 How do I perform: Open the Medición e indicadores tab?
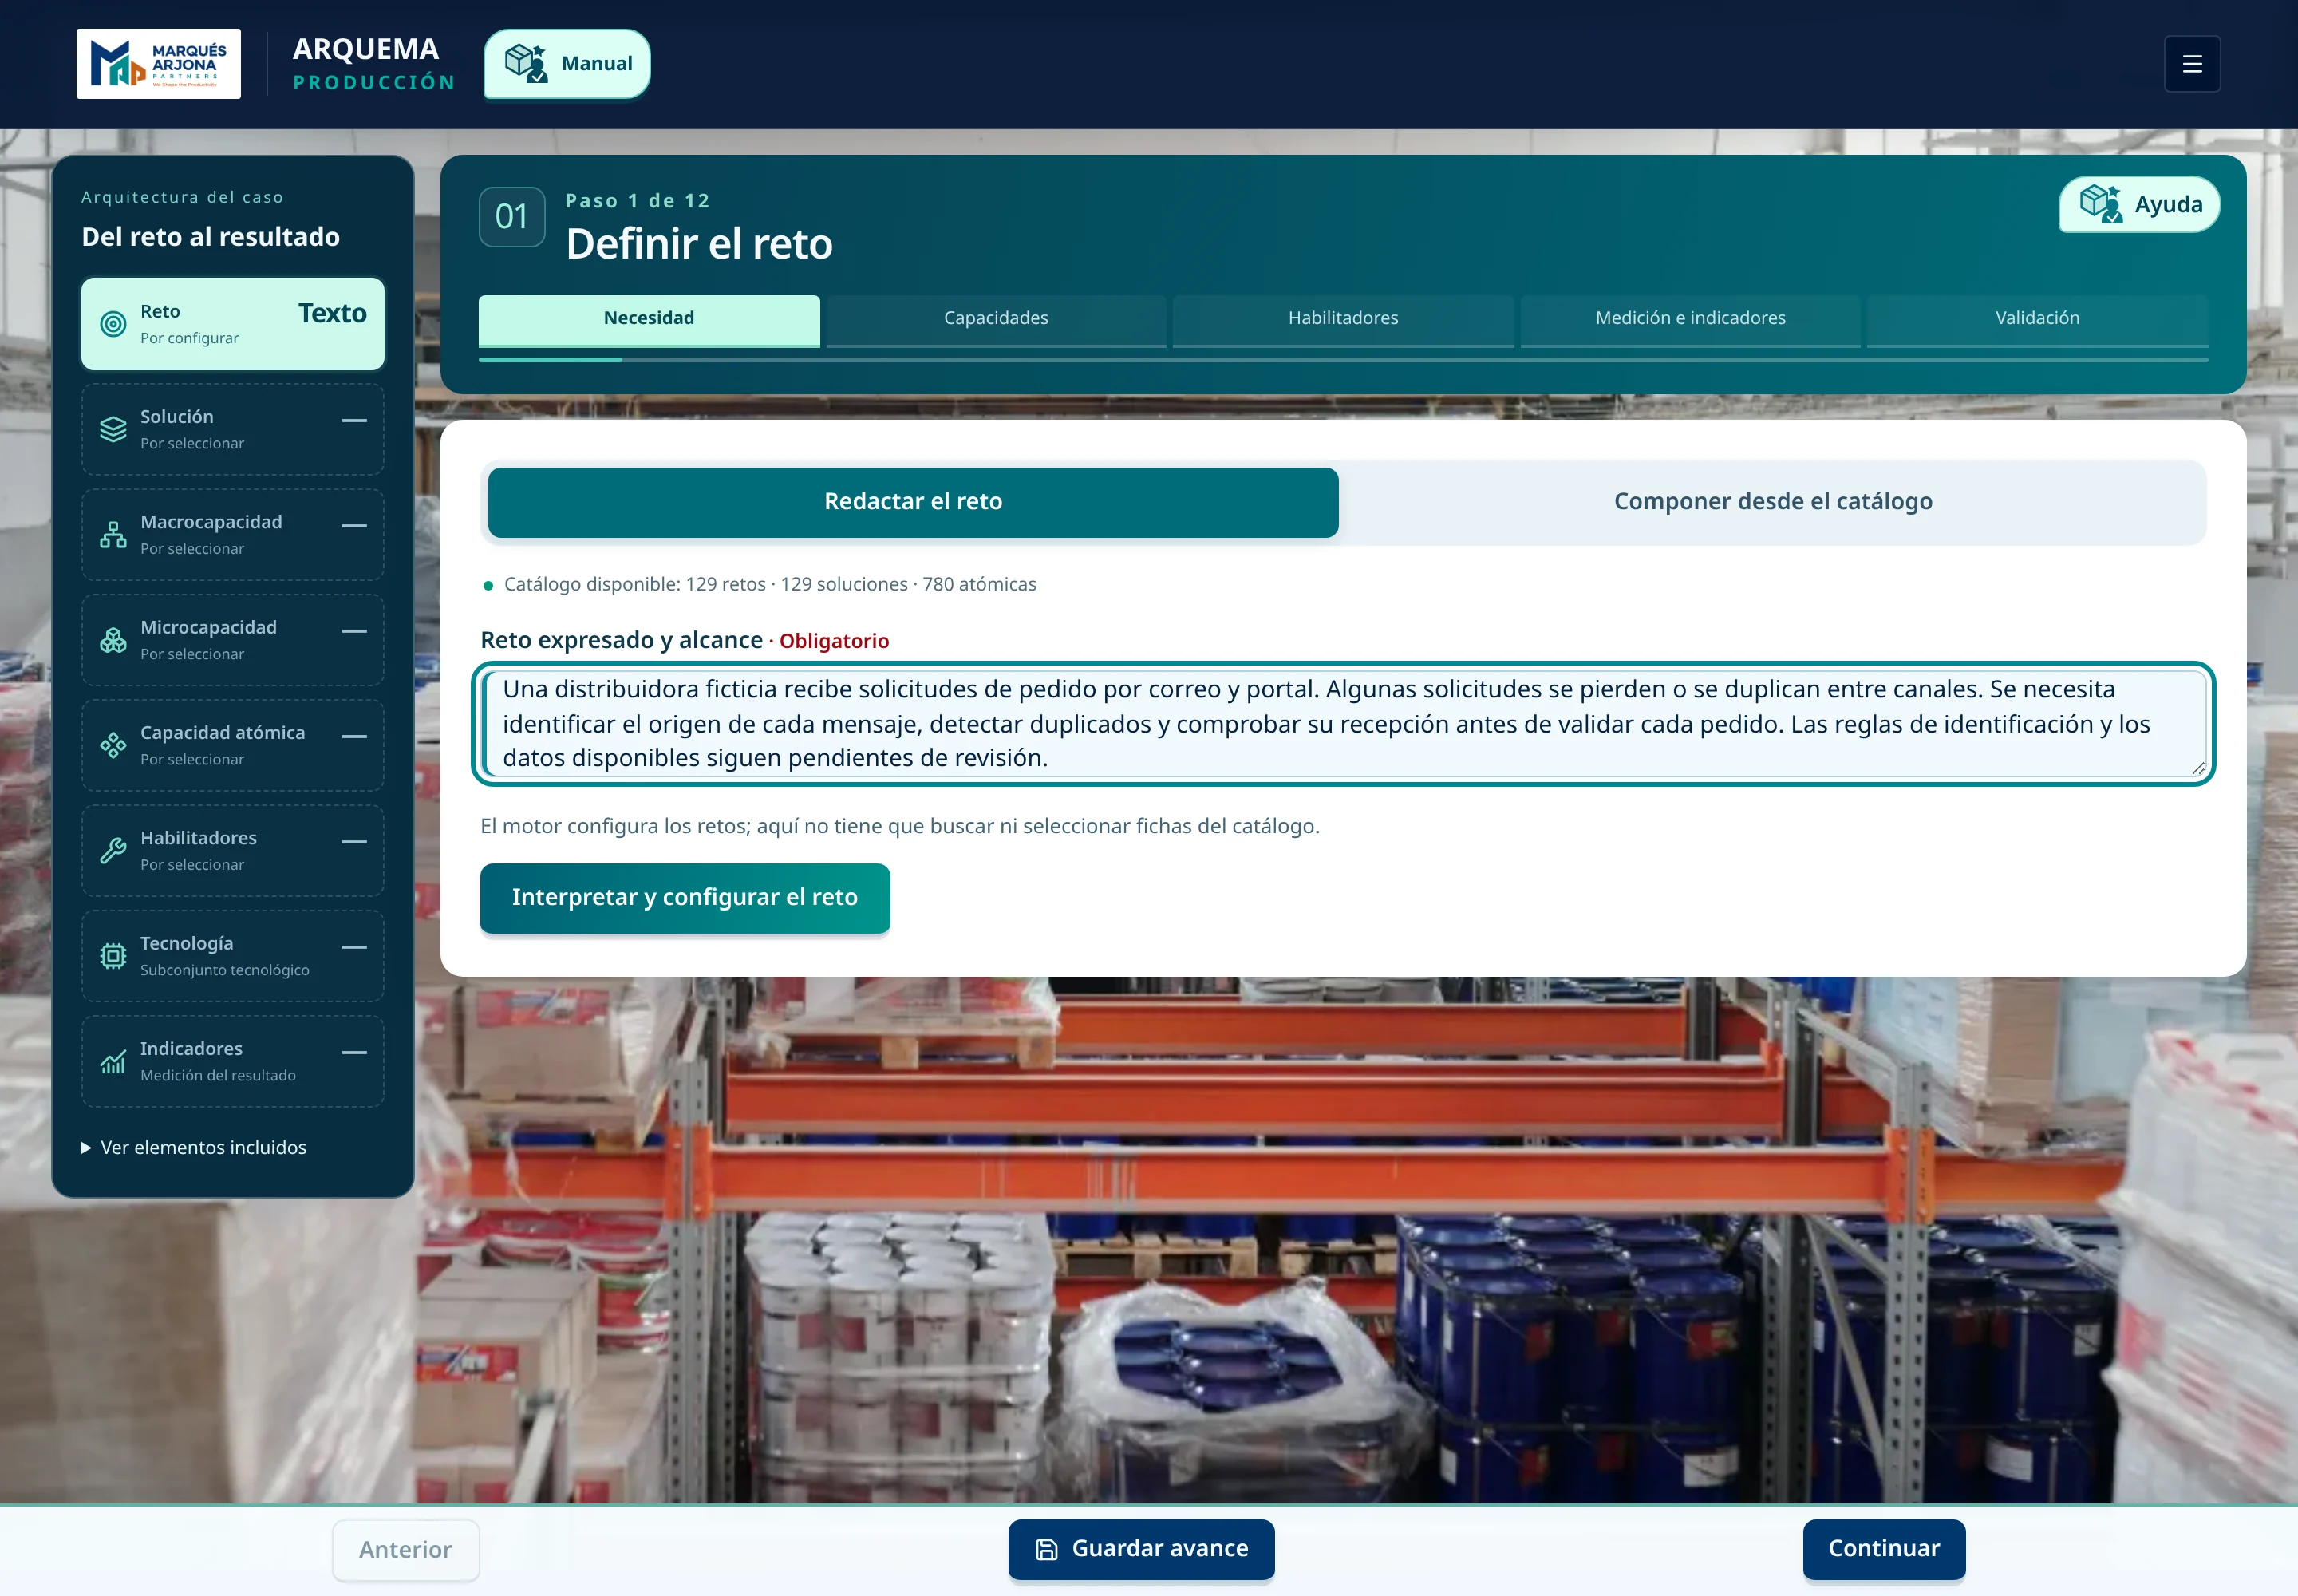click(x=1690, y=319)
